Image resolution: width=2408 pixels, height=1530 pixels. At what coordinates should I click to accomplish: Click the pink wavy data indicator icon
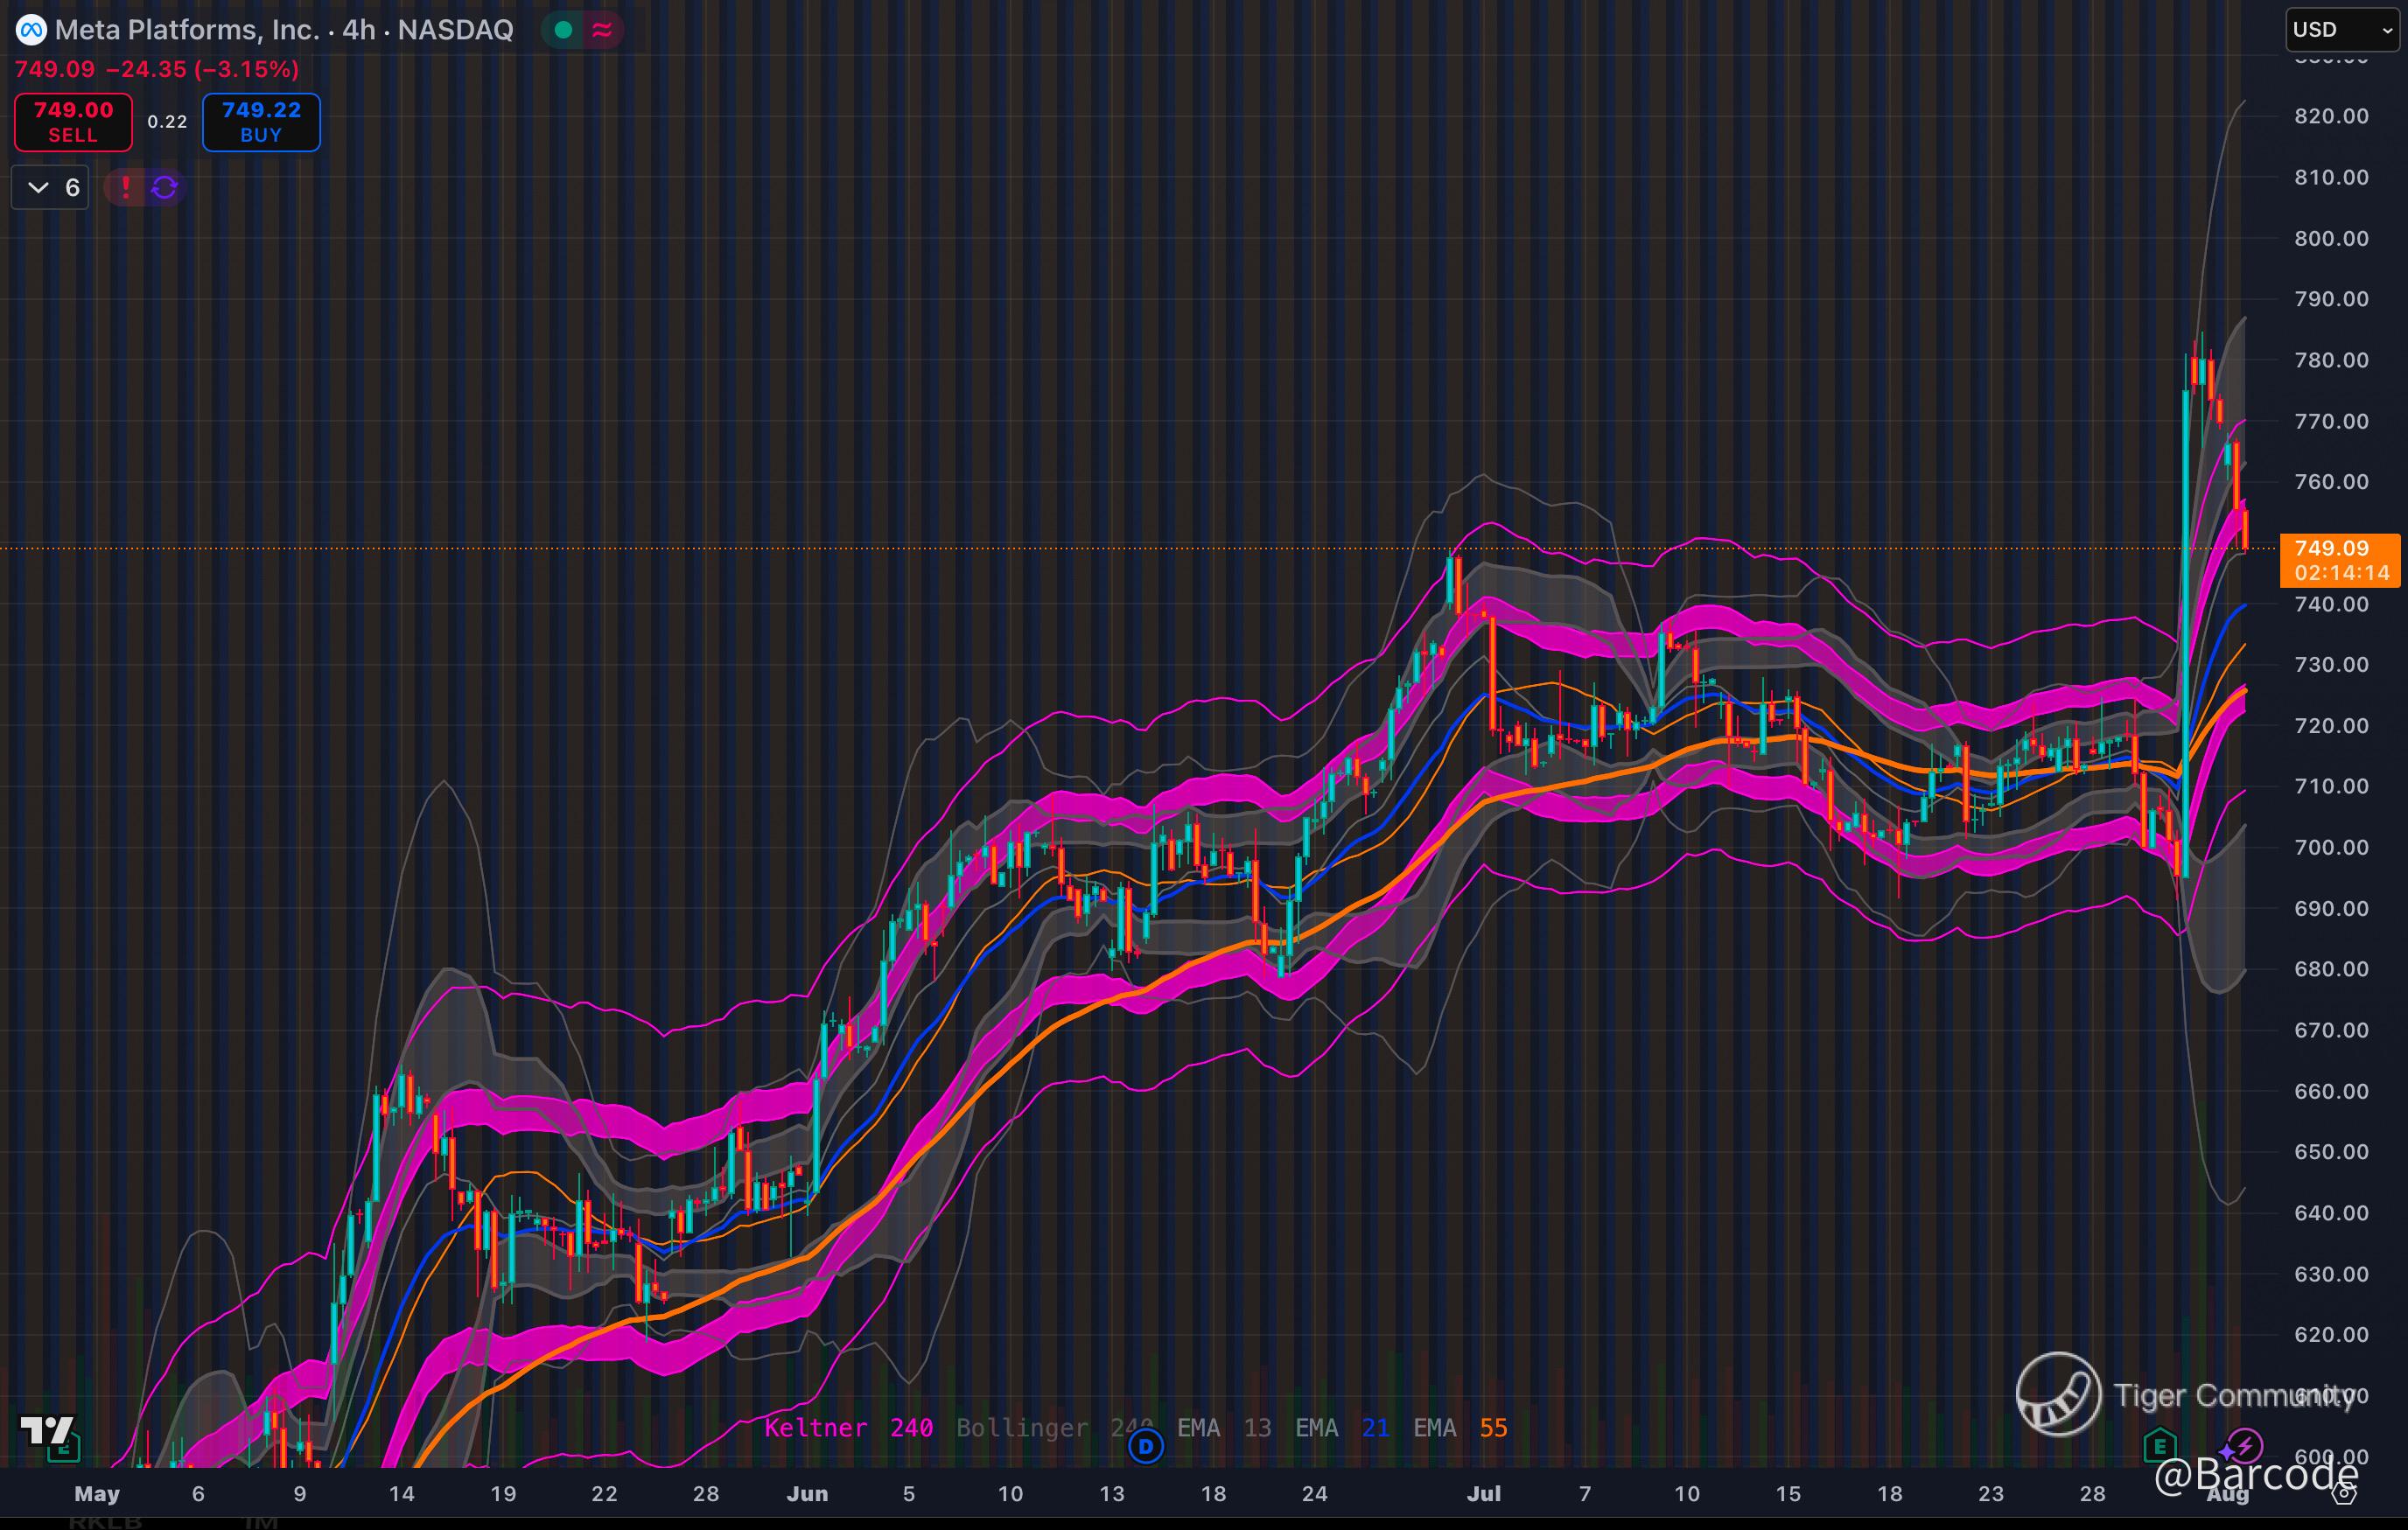(x=602, y=30)
